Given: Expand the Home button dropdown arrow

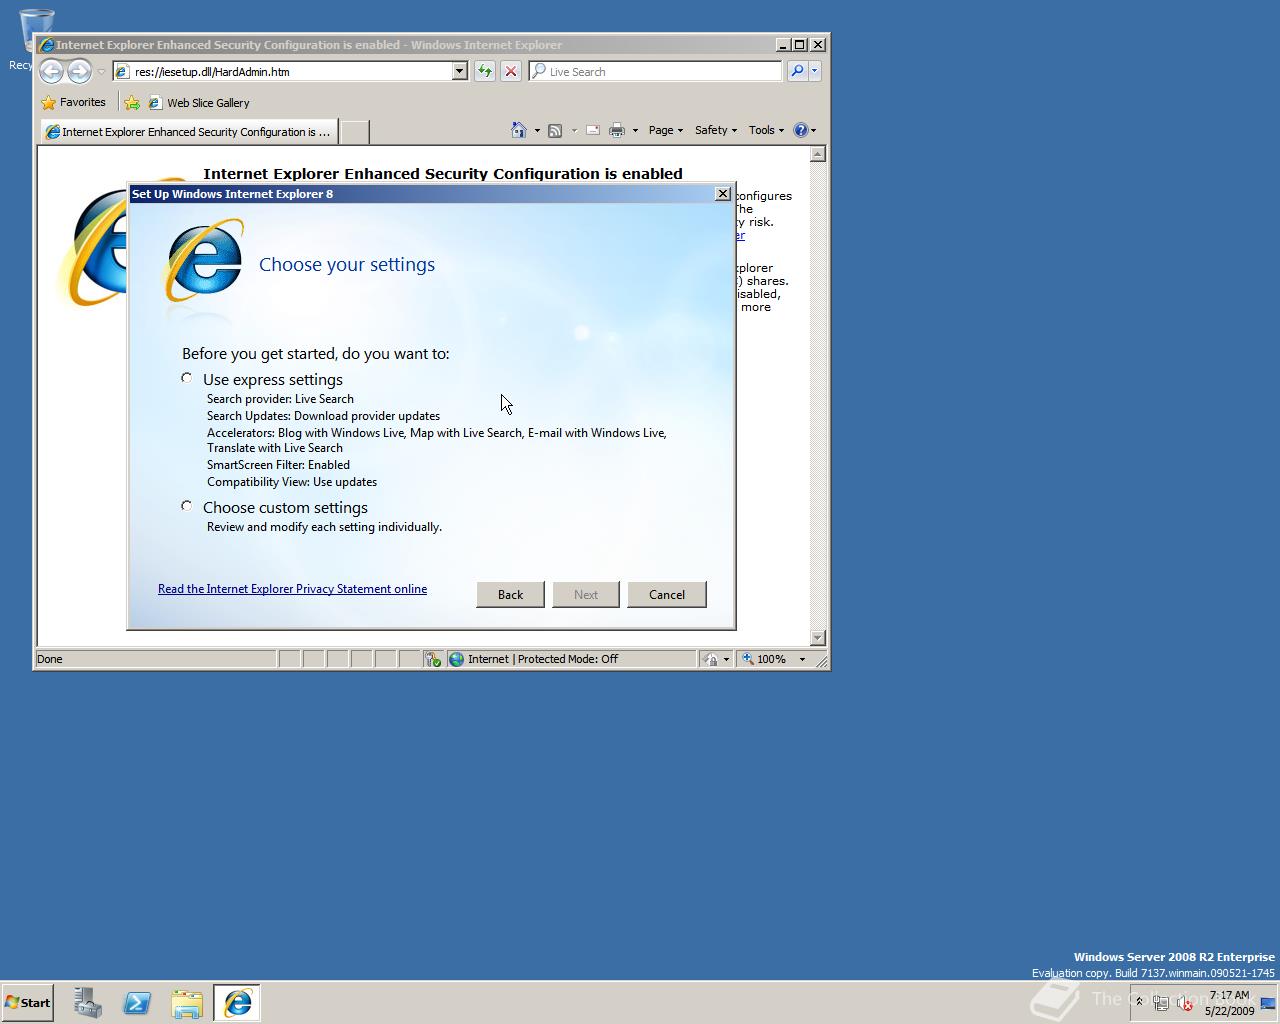Looking at the screenshot, I should coord(537,130).
